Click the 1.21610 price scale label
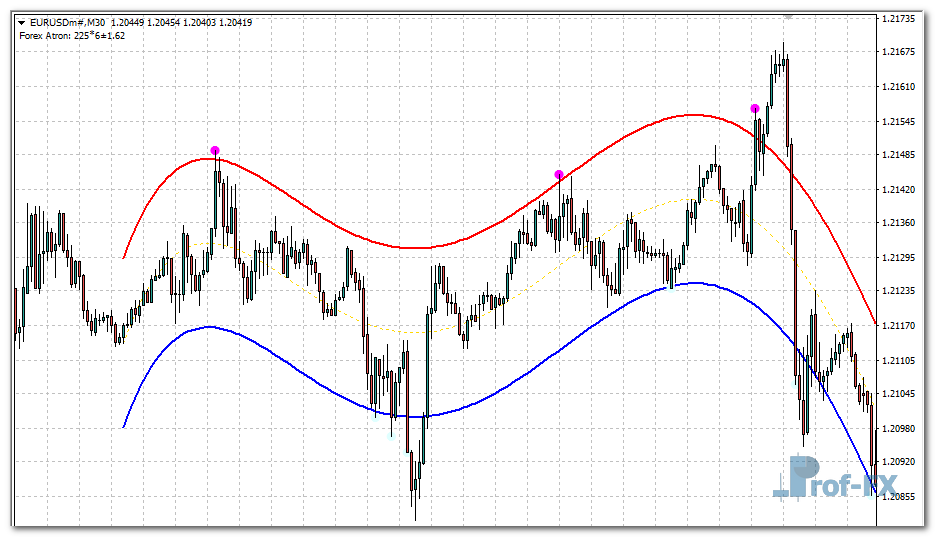The height and width of the screenshot is (537, 935). (x=901, y=87)
